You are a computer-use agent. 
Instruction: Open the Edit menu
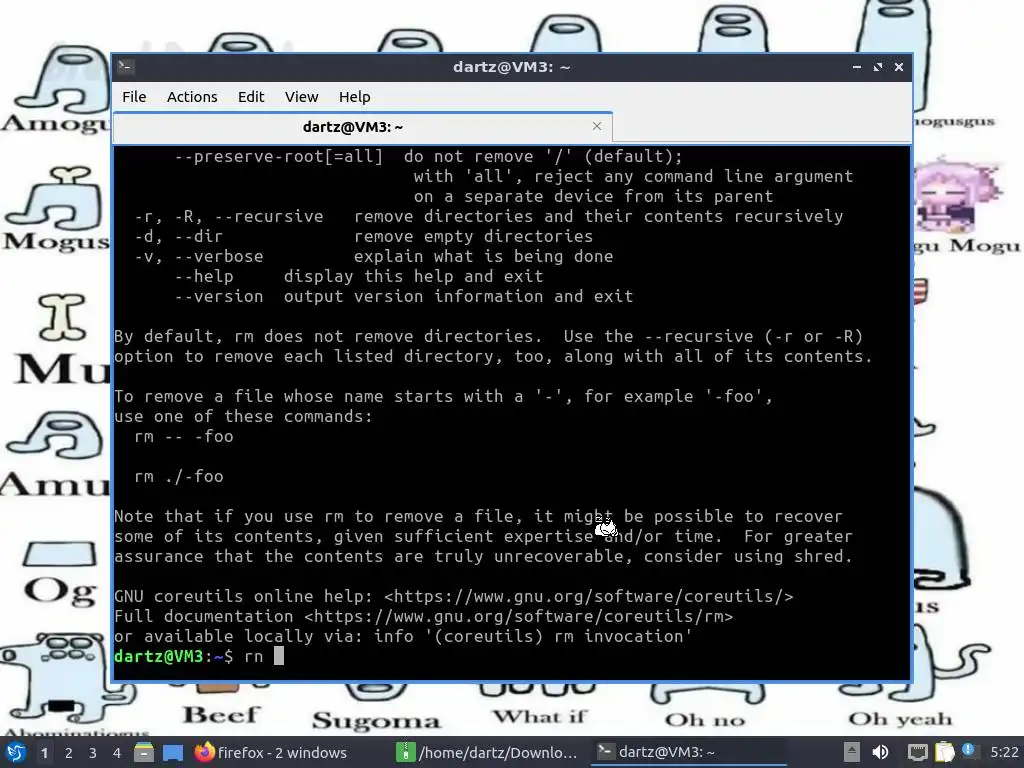tap(251, 97)
